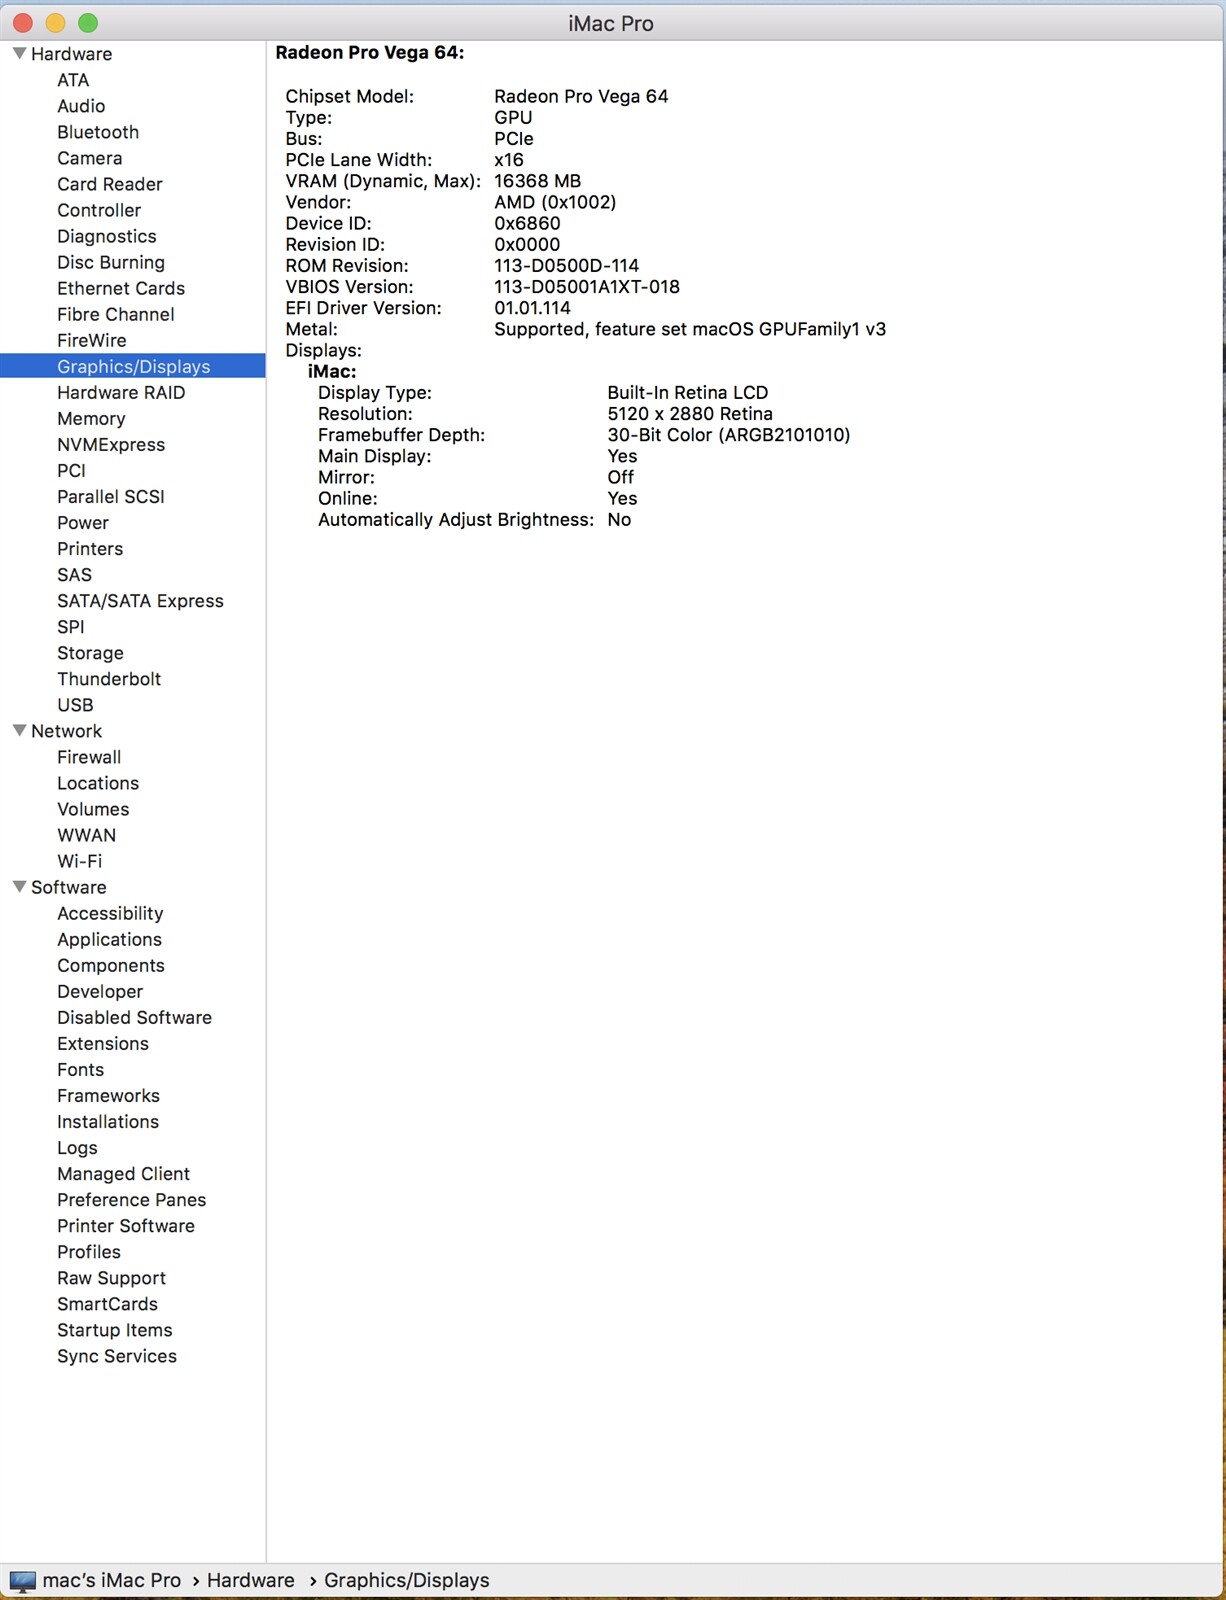1226x1600 pixels.
Task: Click the Resolution value 5120 x 2880 Retina
Action: pyautogui.click(x=690, y=413)
